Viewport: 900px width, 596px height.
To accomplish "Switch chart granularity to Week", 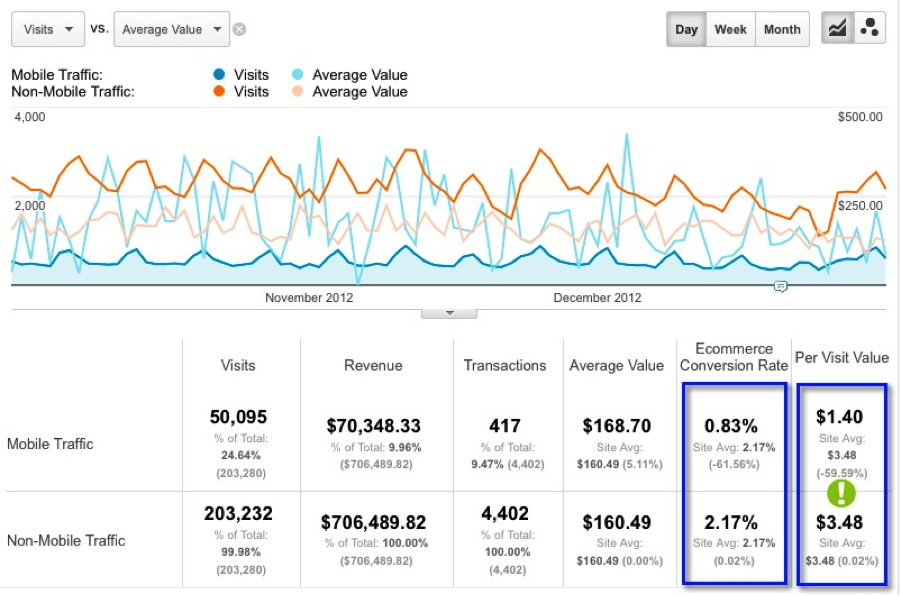I will point(730,29).
